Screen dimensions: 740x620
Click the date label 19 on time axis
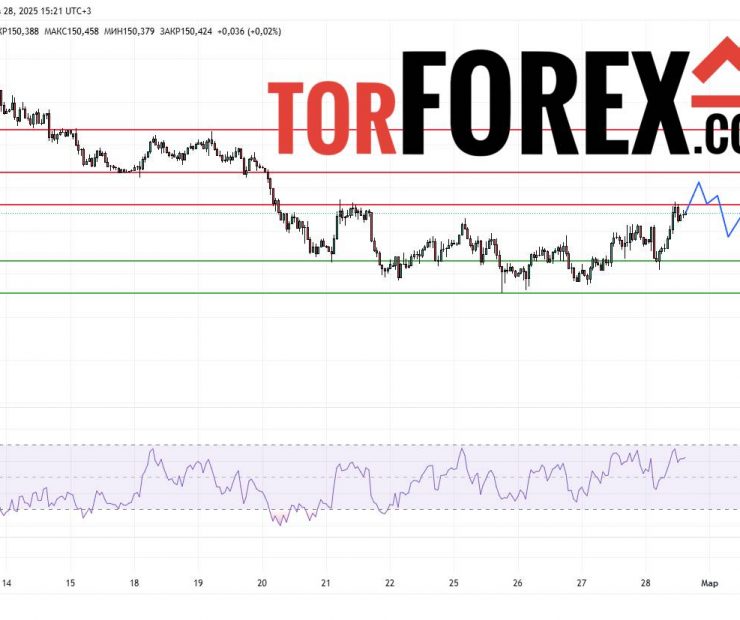[198, 583]
